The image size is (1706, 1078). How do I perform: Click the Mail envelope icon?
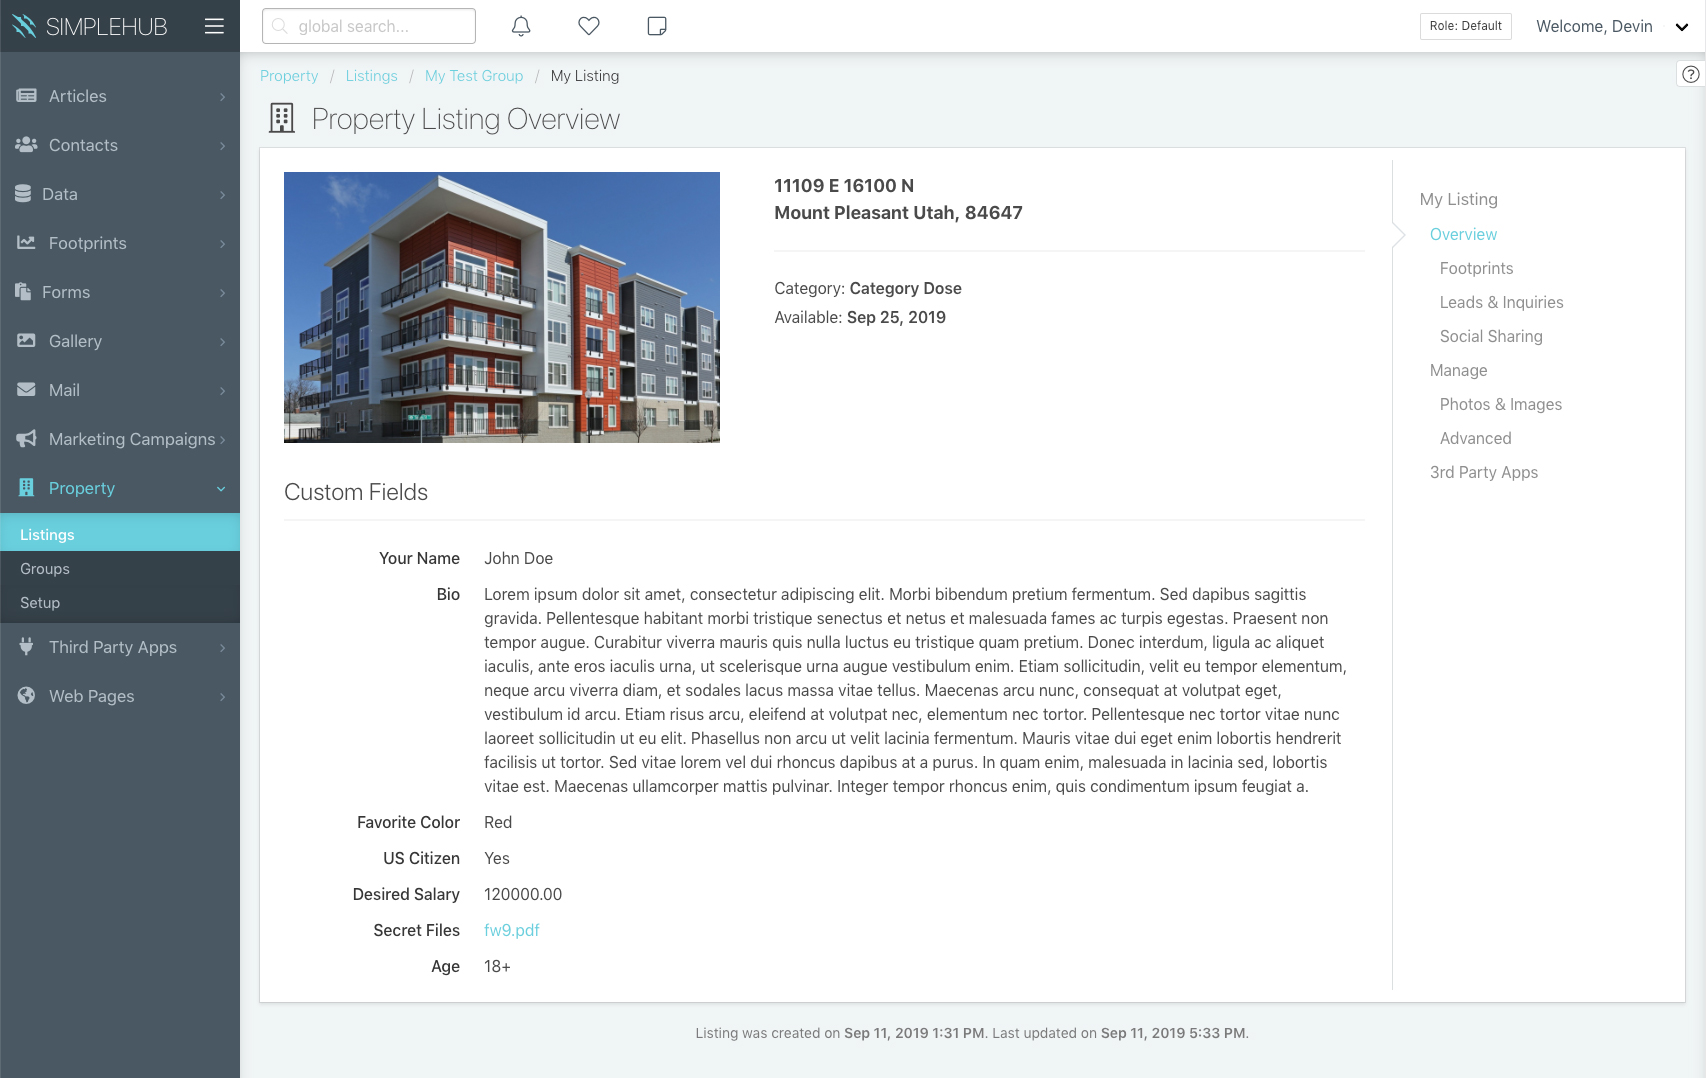26,390
